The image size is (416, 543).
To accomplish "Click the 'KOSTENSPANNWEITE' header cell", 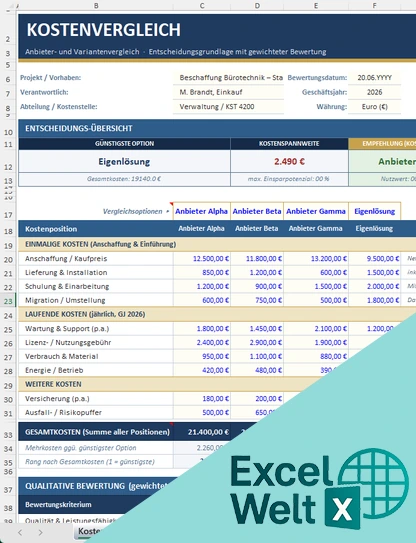I will pos(289,143).
